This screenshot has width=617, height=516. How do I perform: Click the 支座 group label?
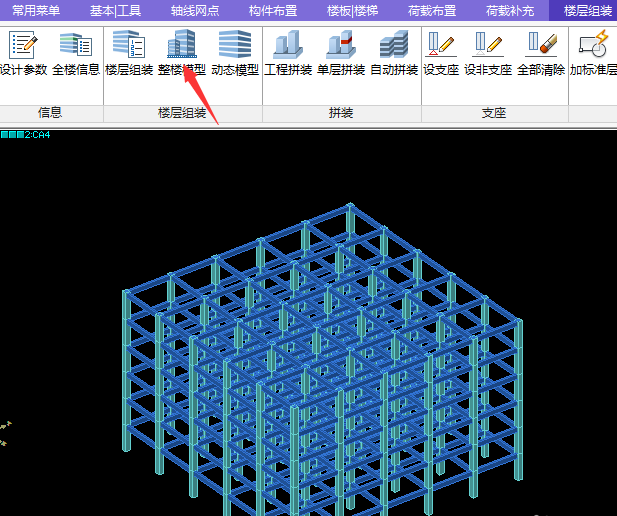click(494, 113)
